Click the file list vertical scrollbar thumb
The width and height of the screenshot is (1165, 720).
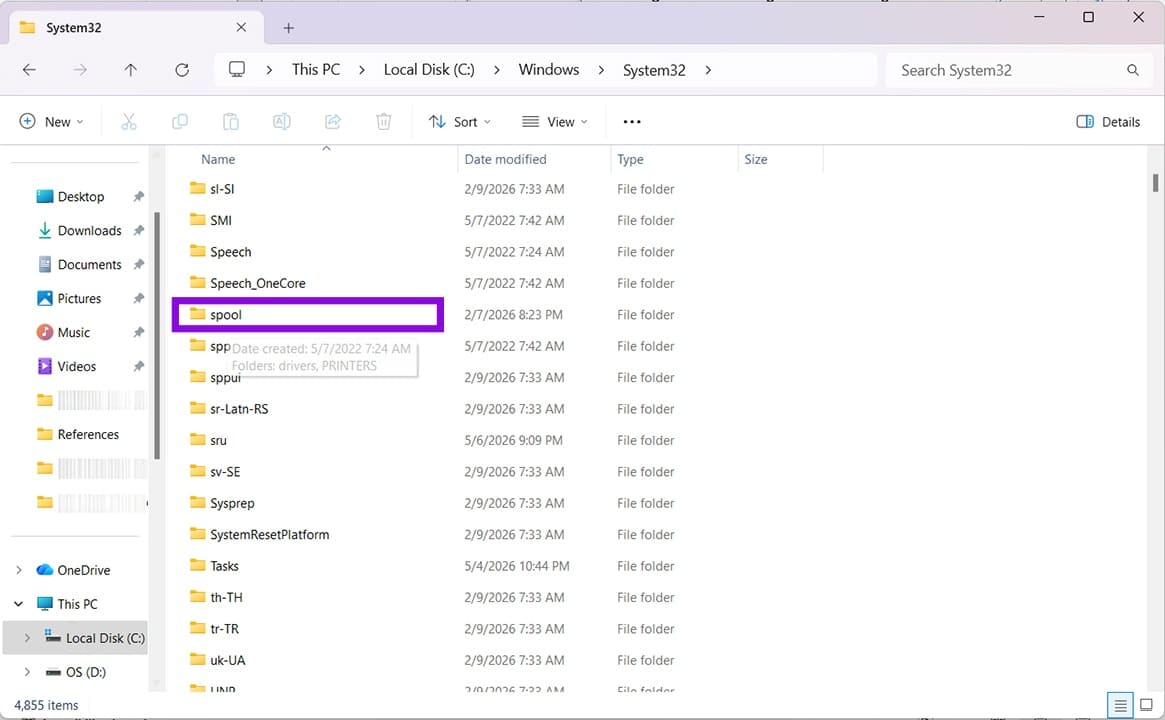coord(1155,183)
